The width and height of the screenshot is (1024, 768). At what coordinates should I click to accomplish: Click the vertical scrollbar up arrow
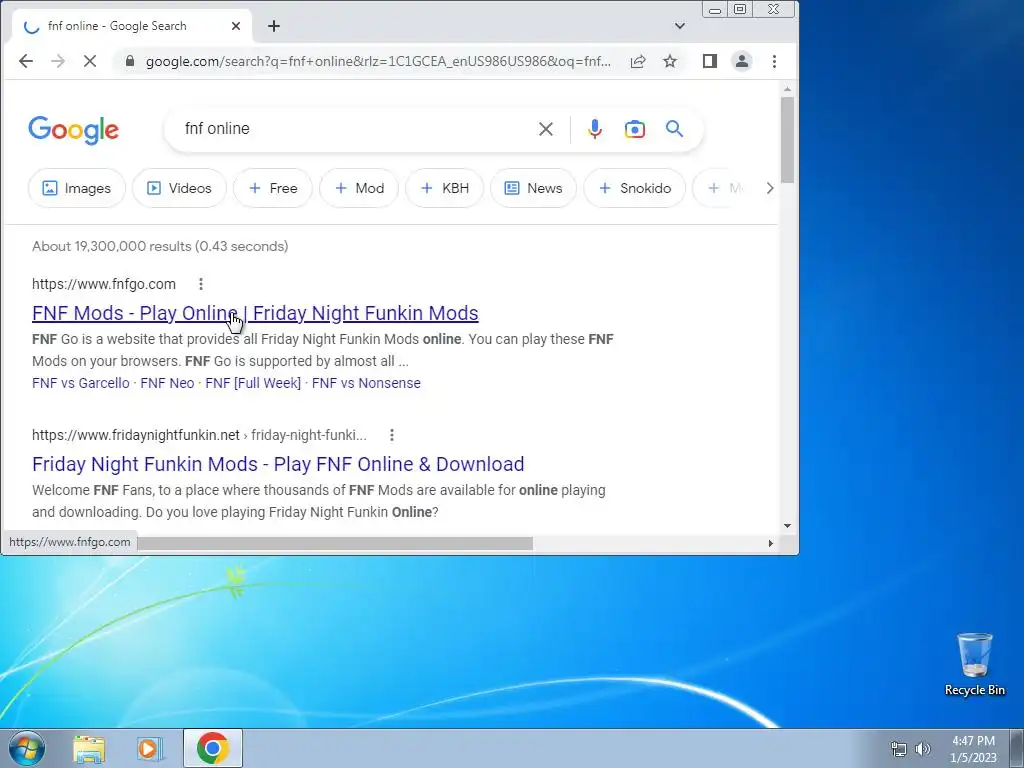[x=787, y=89]
